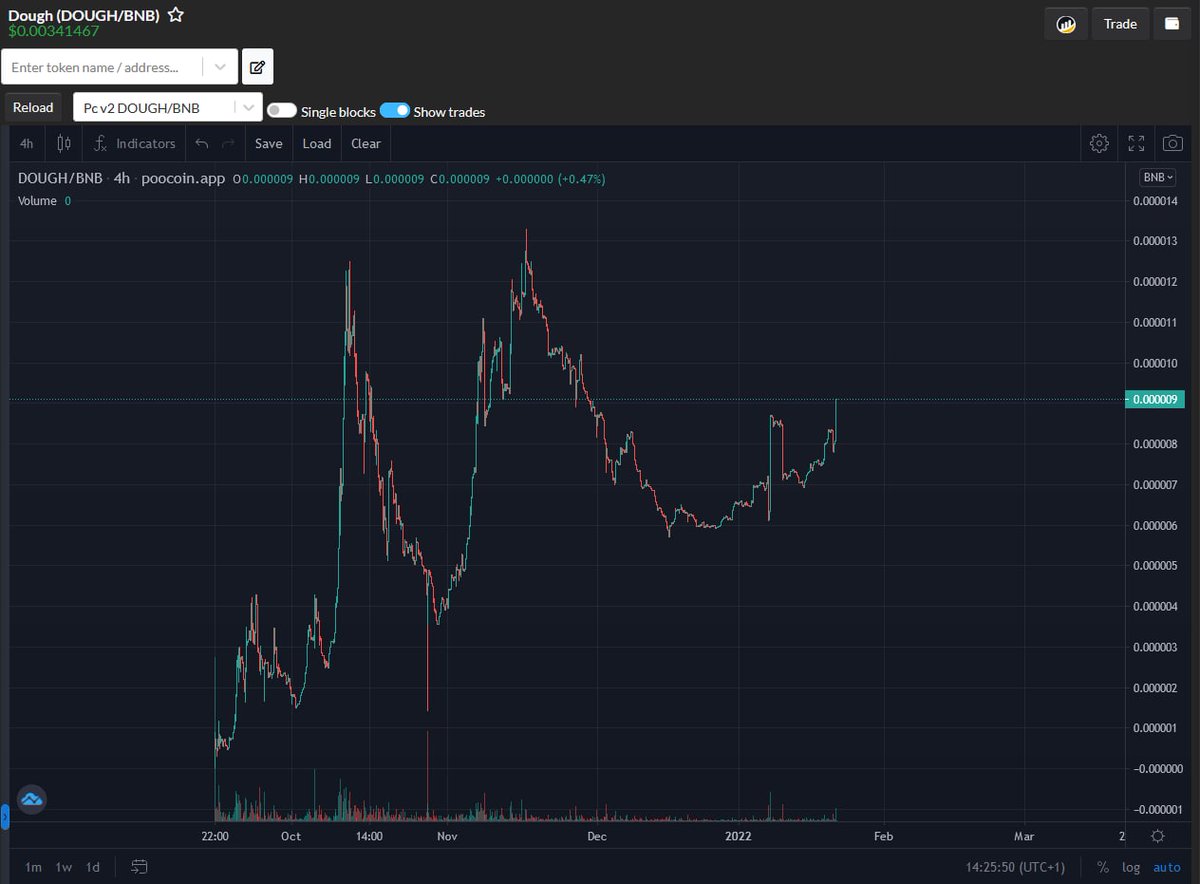Open the BNB currency dropdown
Viewport: 1200px width, 884px height.
pyautogui.click(x=1158, y=177)
